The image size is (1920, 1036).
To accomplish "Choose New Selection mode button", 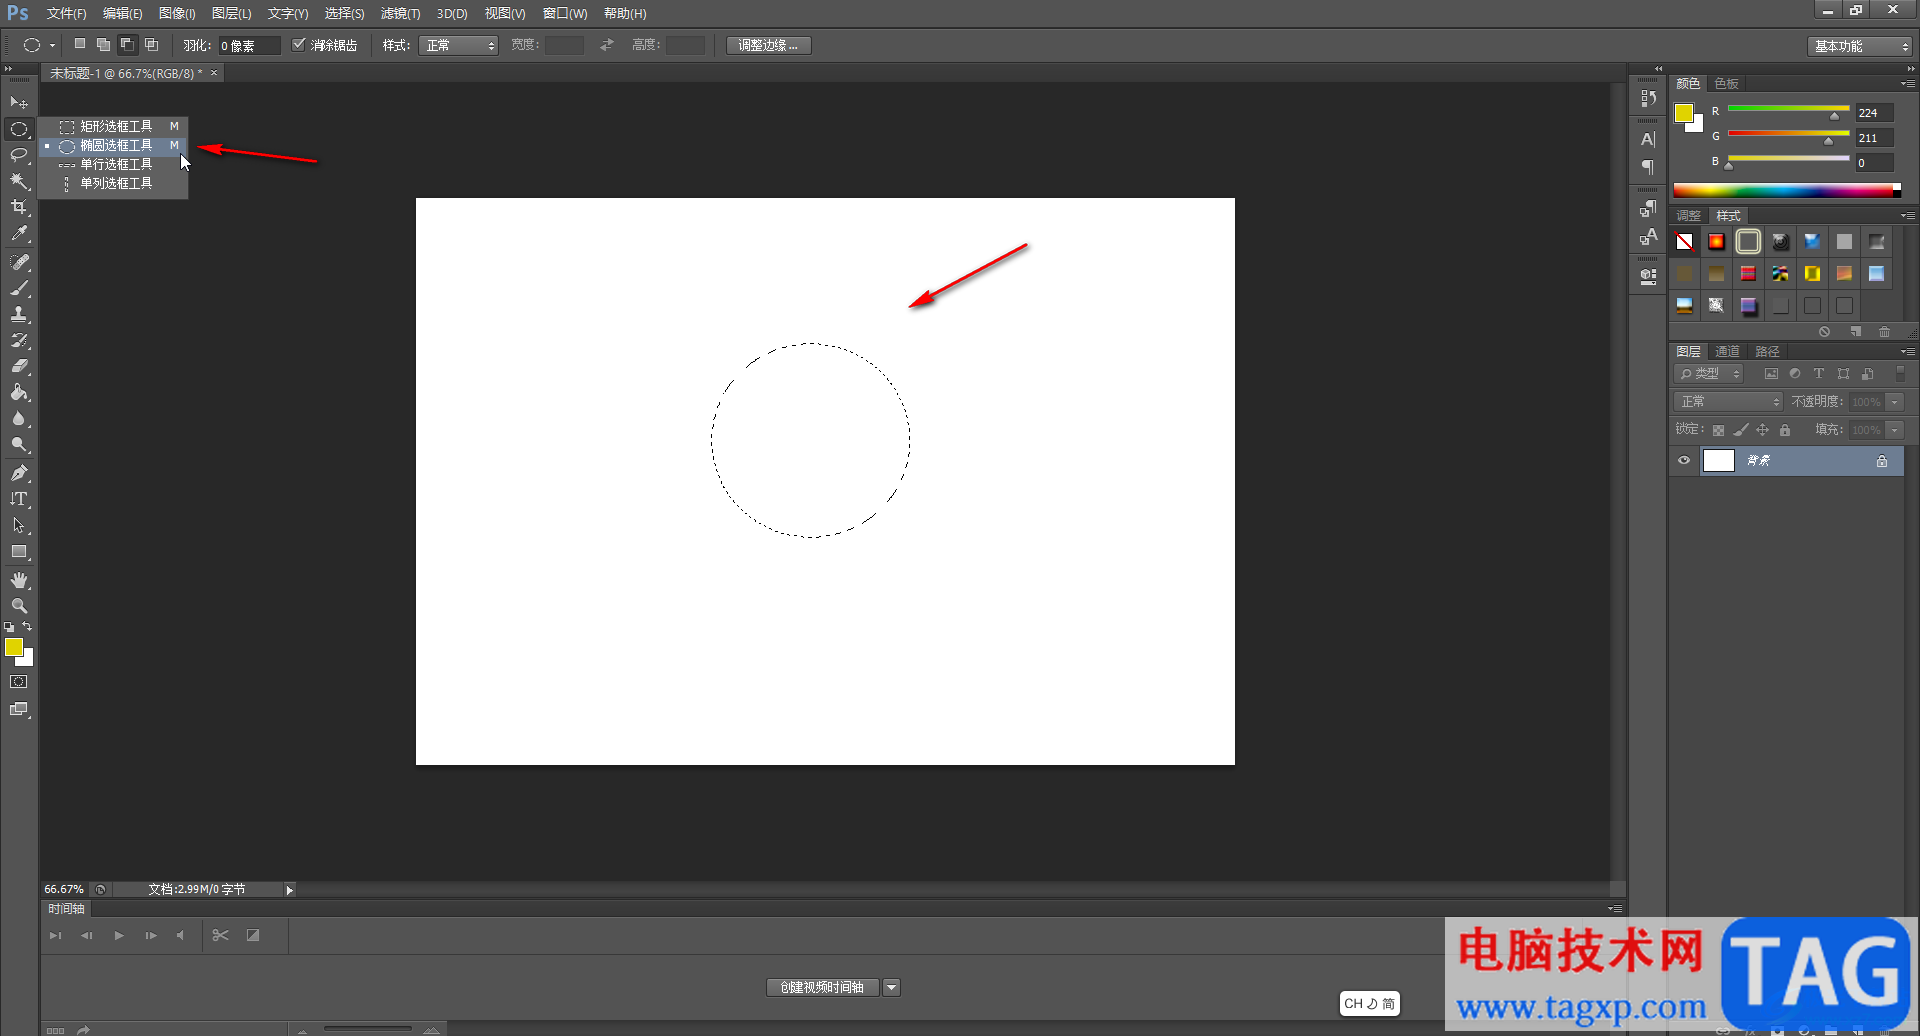I will tap(80, 45).
